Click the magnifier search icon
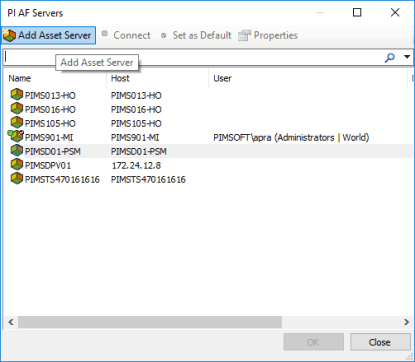 (x=390, y=57)
